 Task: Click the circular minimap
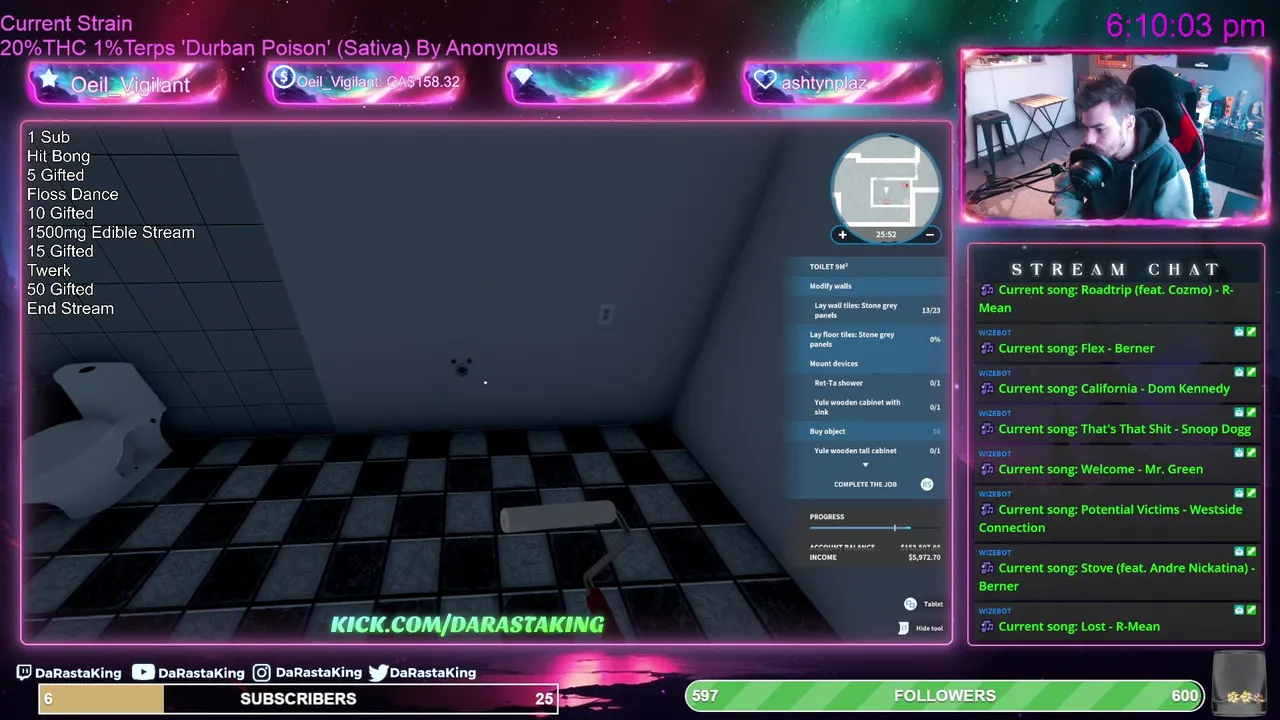click(x=886, y=187)
